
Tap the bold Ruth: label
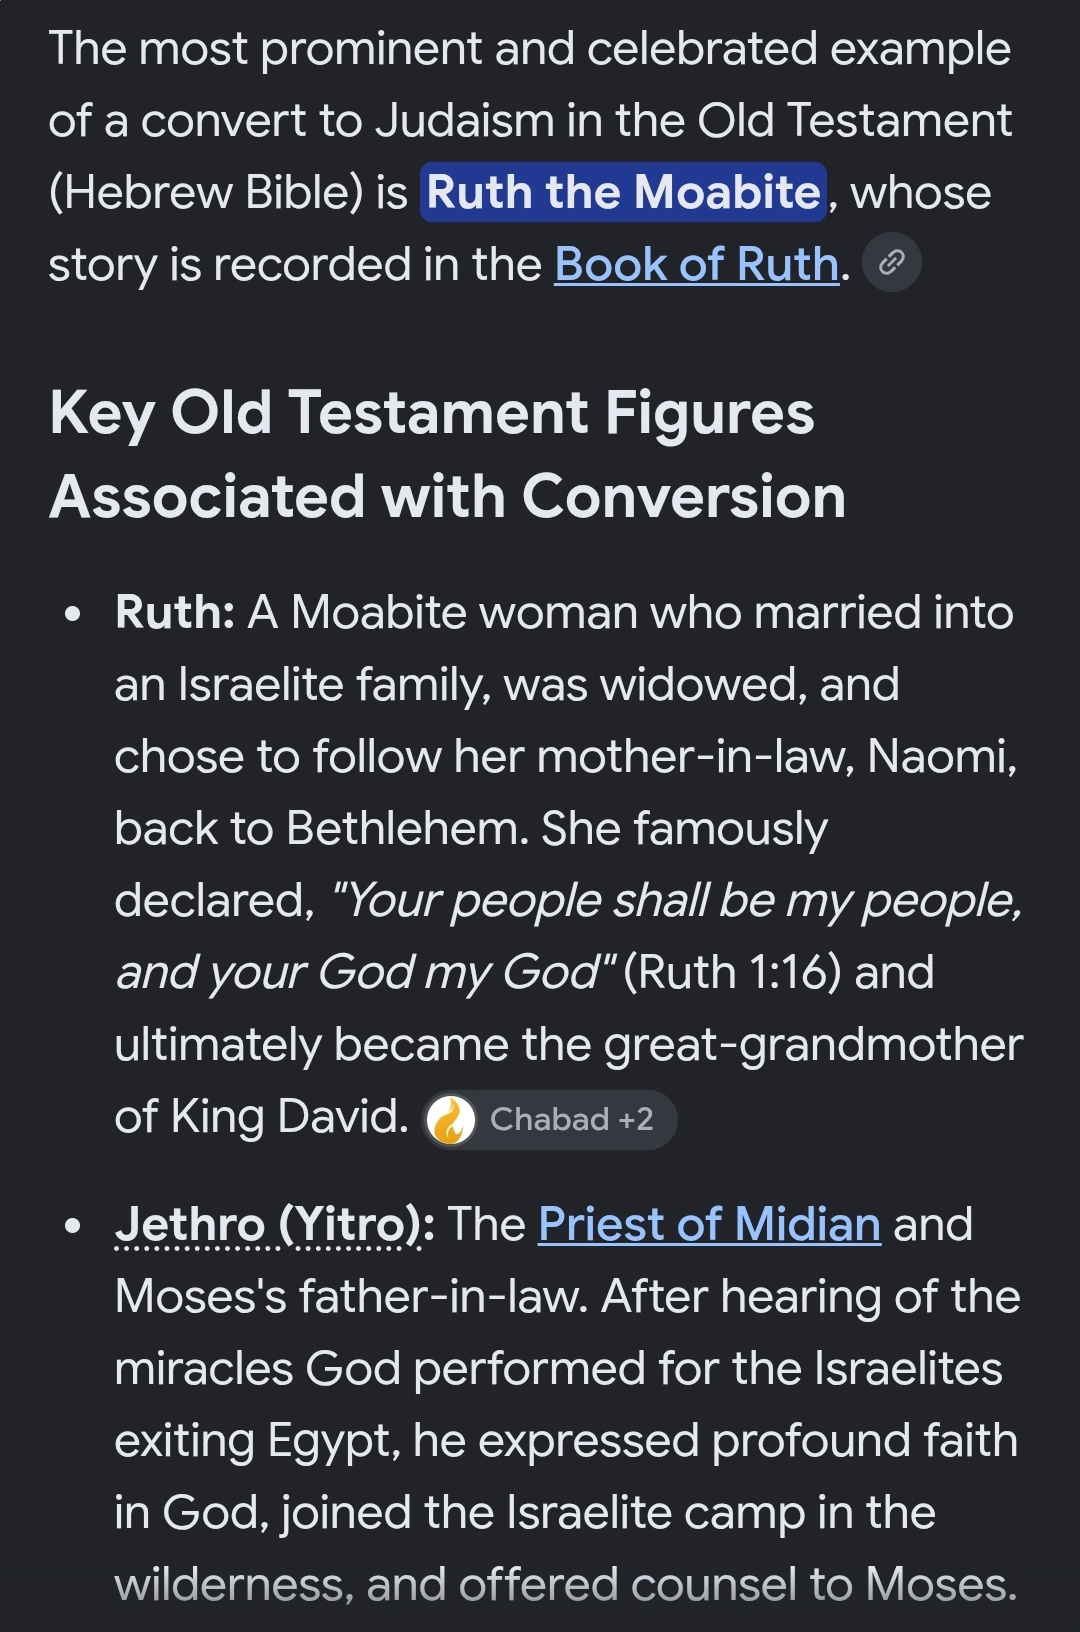pyautogui.click(x=175, y=612)
